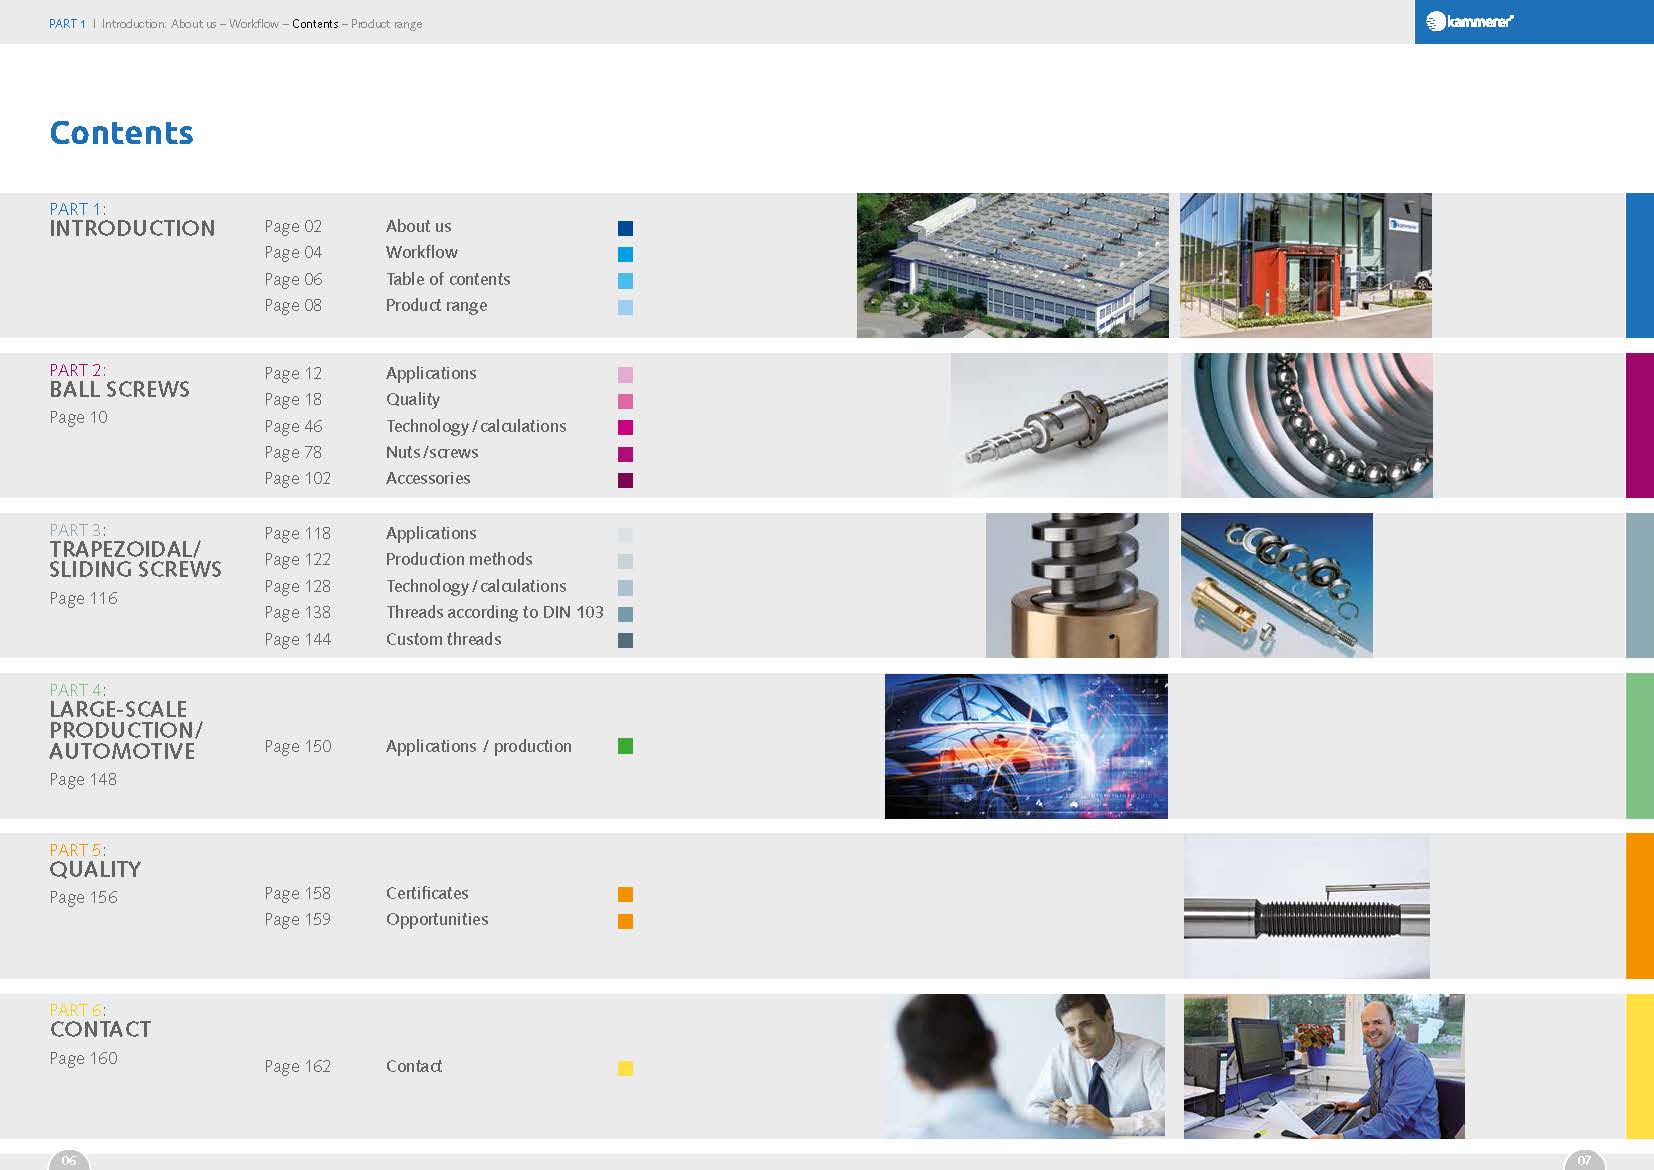The height and width of the screenshot is (1170, 1654).
Task: Click Technology / calculations under Ball Screws
Action: (x=476, y=426)
